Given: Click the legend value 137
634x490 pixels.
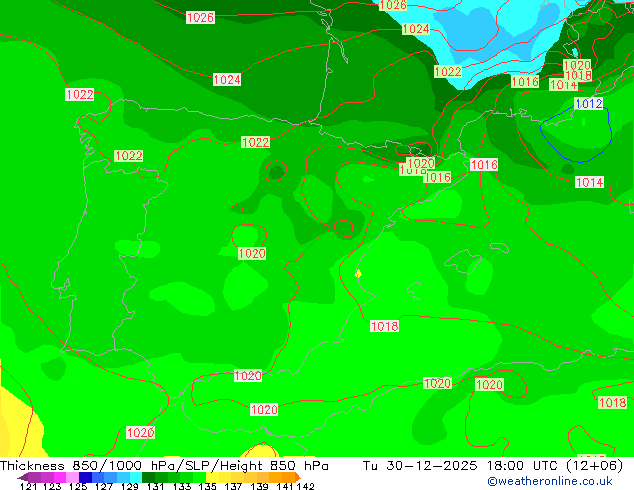Looking at the screenshot, I should pos(233,486).
